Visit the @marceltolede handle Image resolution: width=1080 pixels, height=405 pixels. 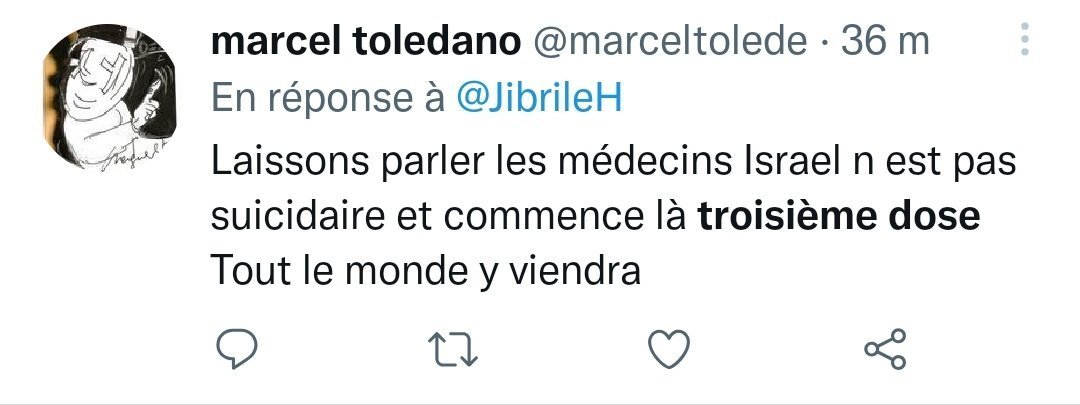669,42
